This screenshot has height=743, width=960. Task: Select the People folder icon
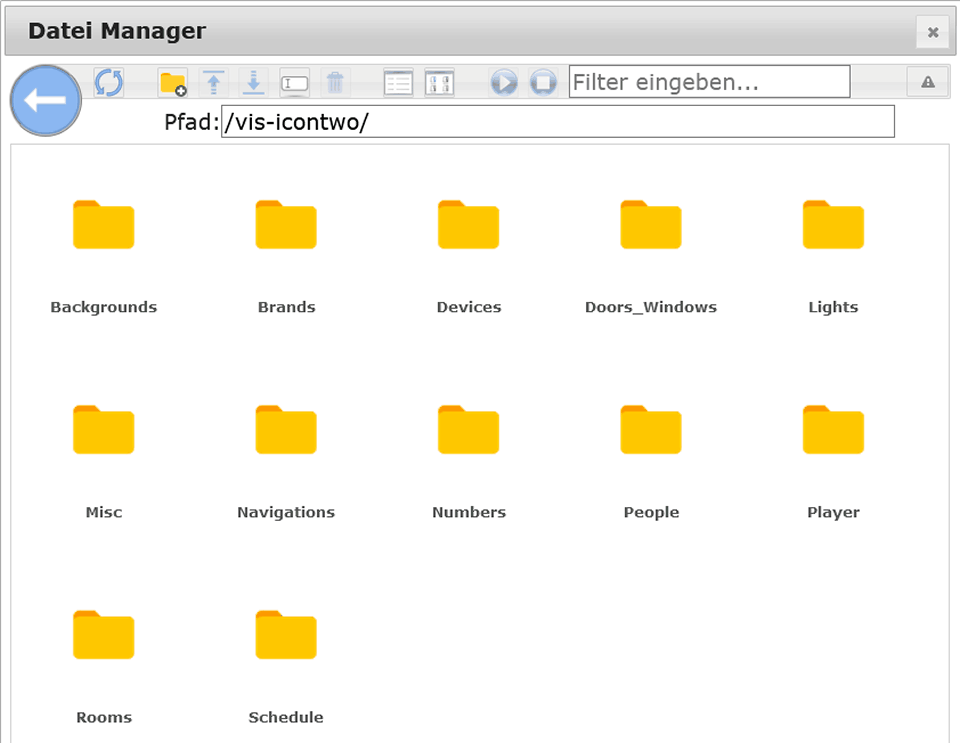(651, 430)
